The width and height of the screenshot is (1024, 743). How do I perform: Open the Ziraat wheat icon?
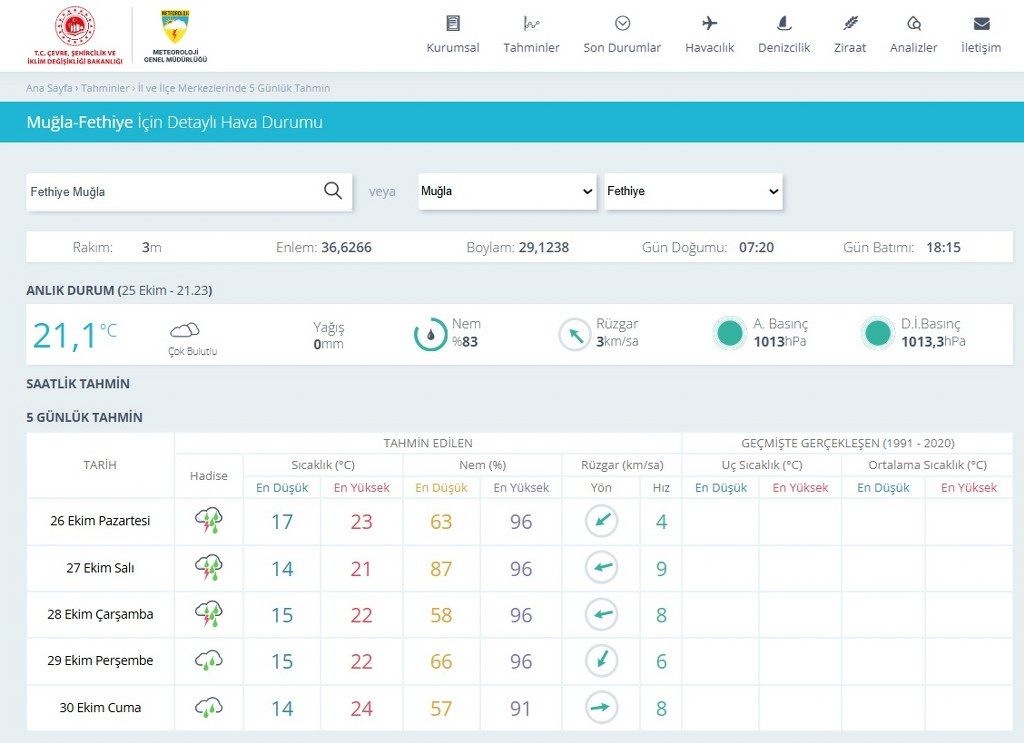point(850,24)
